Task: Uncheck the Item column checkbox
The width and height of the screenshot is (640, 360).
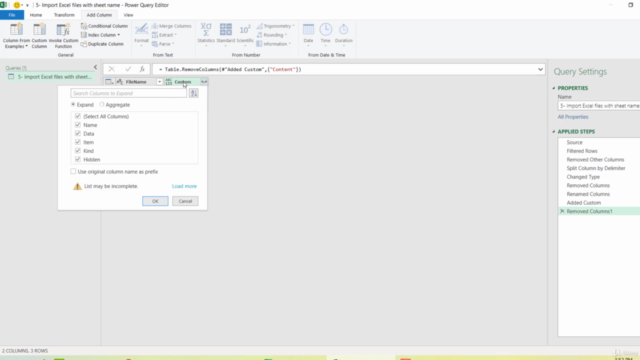Action: click(78, 142)
